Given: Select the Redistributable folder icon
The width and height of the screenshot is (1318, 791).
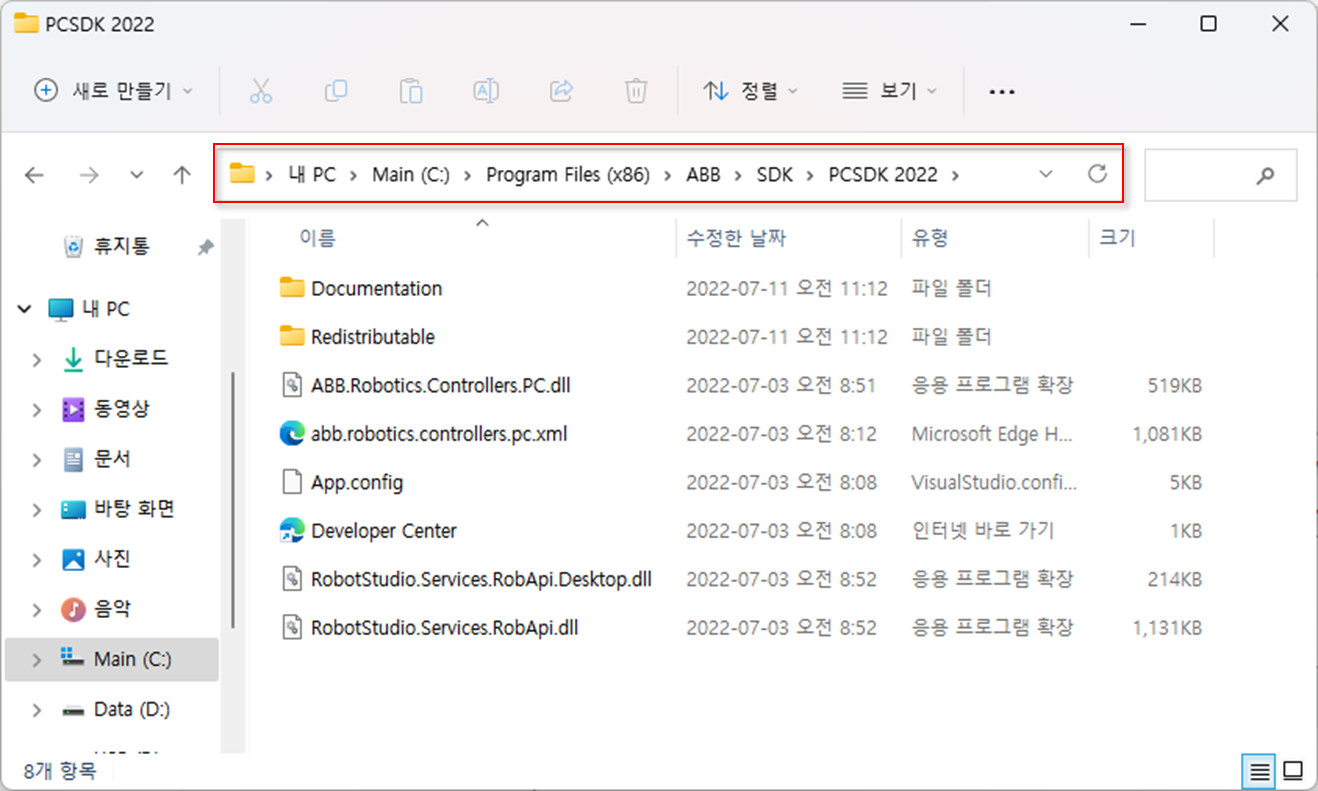Looking at the screenshot, I should tap(292, 336).
